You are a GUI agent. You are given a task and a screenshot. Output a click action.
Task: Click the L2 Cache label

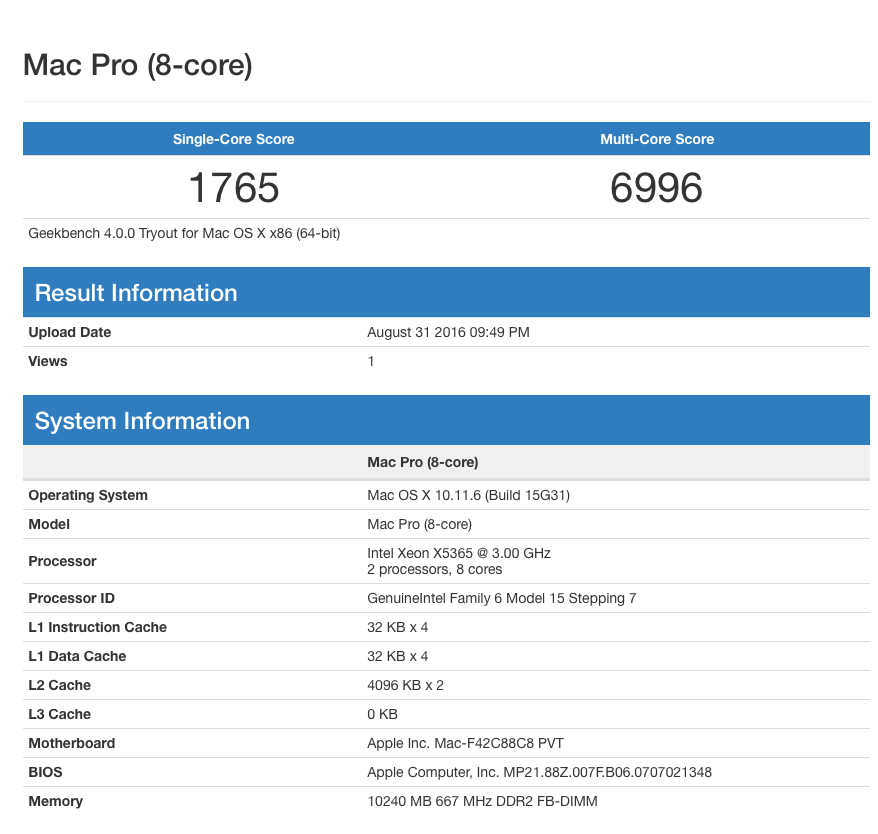(59, 685)
